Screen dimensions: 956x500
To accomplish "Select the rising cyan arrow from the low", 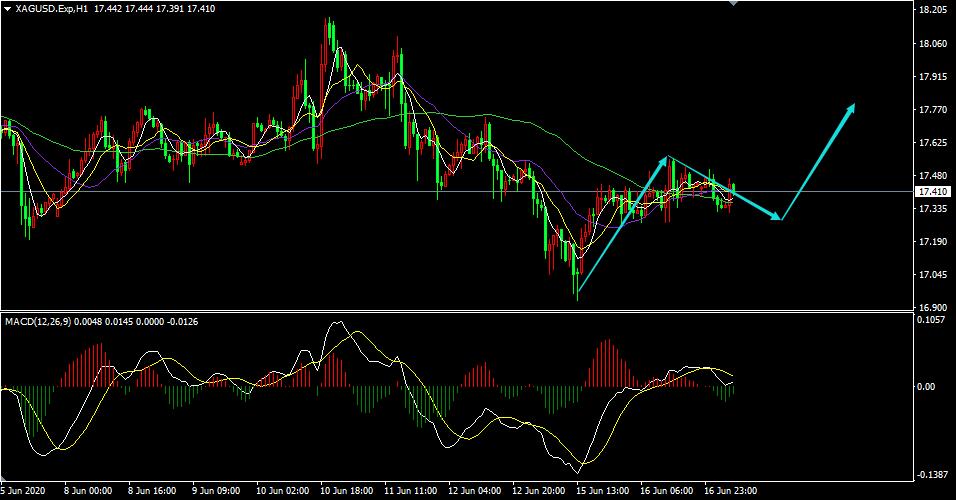I will click(x=622, y=225).
